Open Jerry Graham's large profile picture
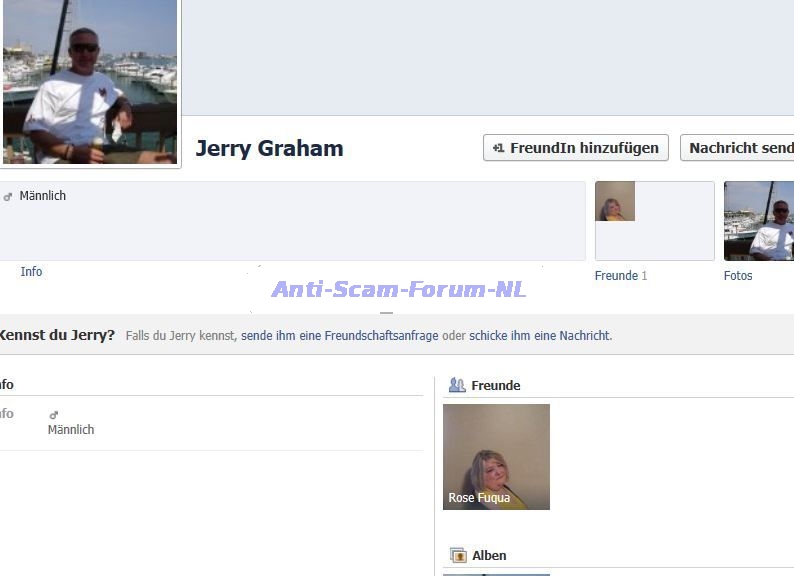The height and width of the screenshot is (576, 794). [x=90, y=82]
